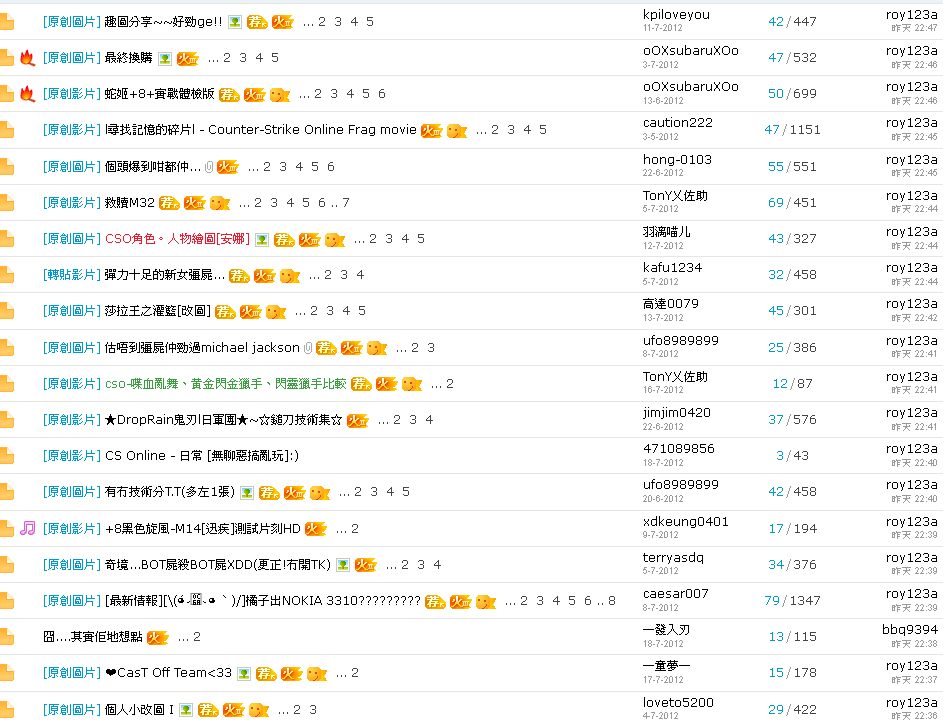The image size is (952, 726).
Task: Go to page 8 of NOKIA 3310 thread
Action: click(x=612, y=601)
